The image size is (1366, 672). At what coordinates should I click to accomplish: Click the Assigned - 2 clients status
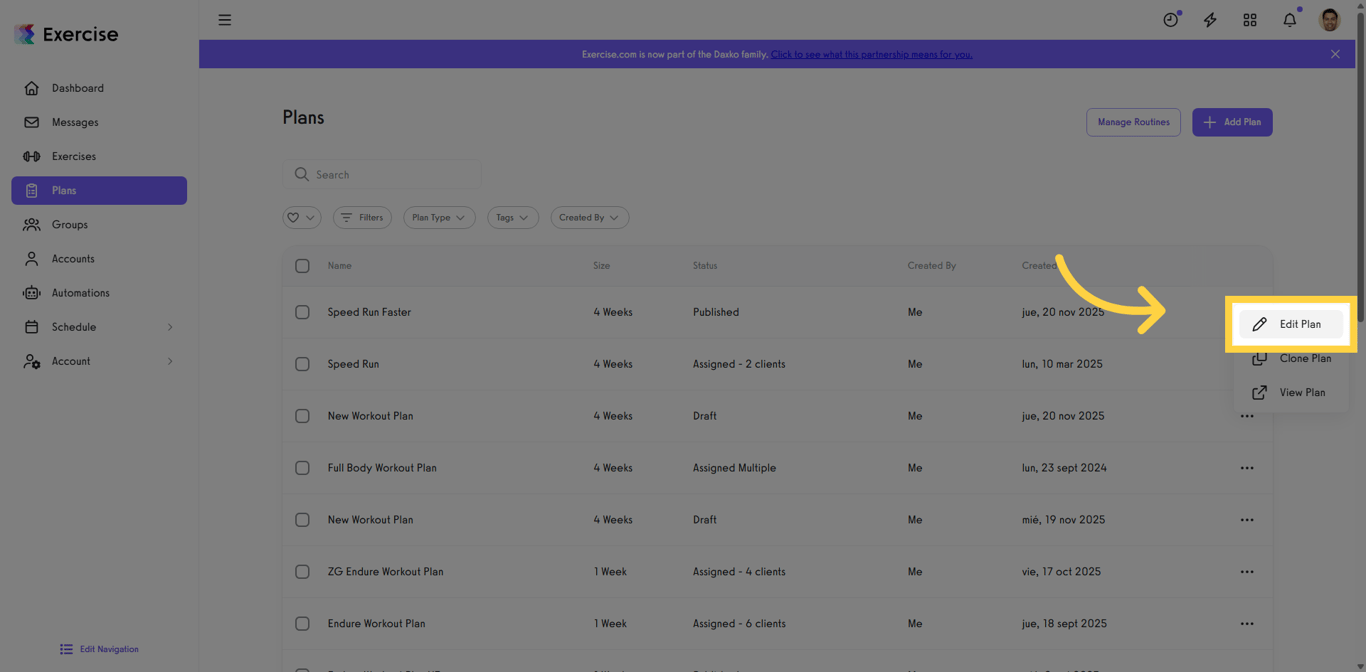click(739, 364)
